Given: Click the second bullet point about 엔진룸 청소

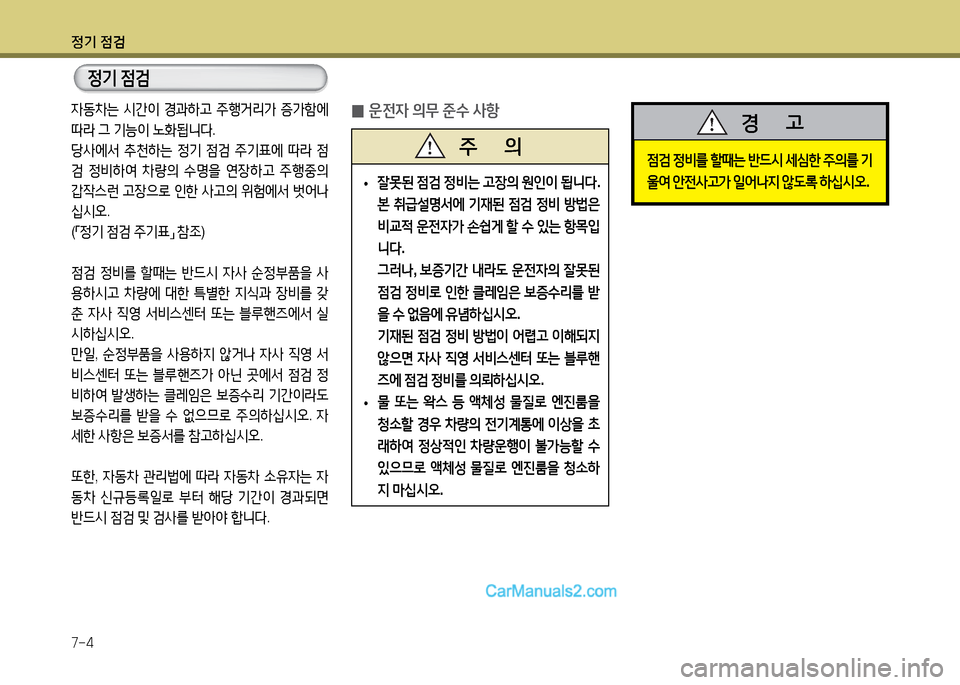Looking at the screenshot, I should coord(367,403).
